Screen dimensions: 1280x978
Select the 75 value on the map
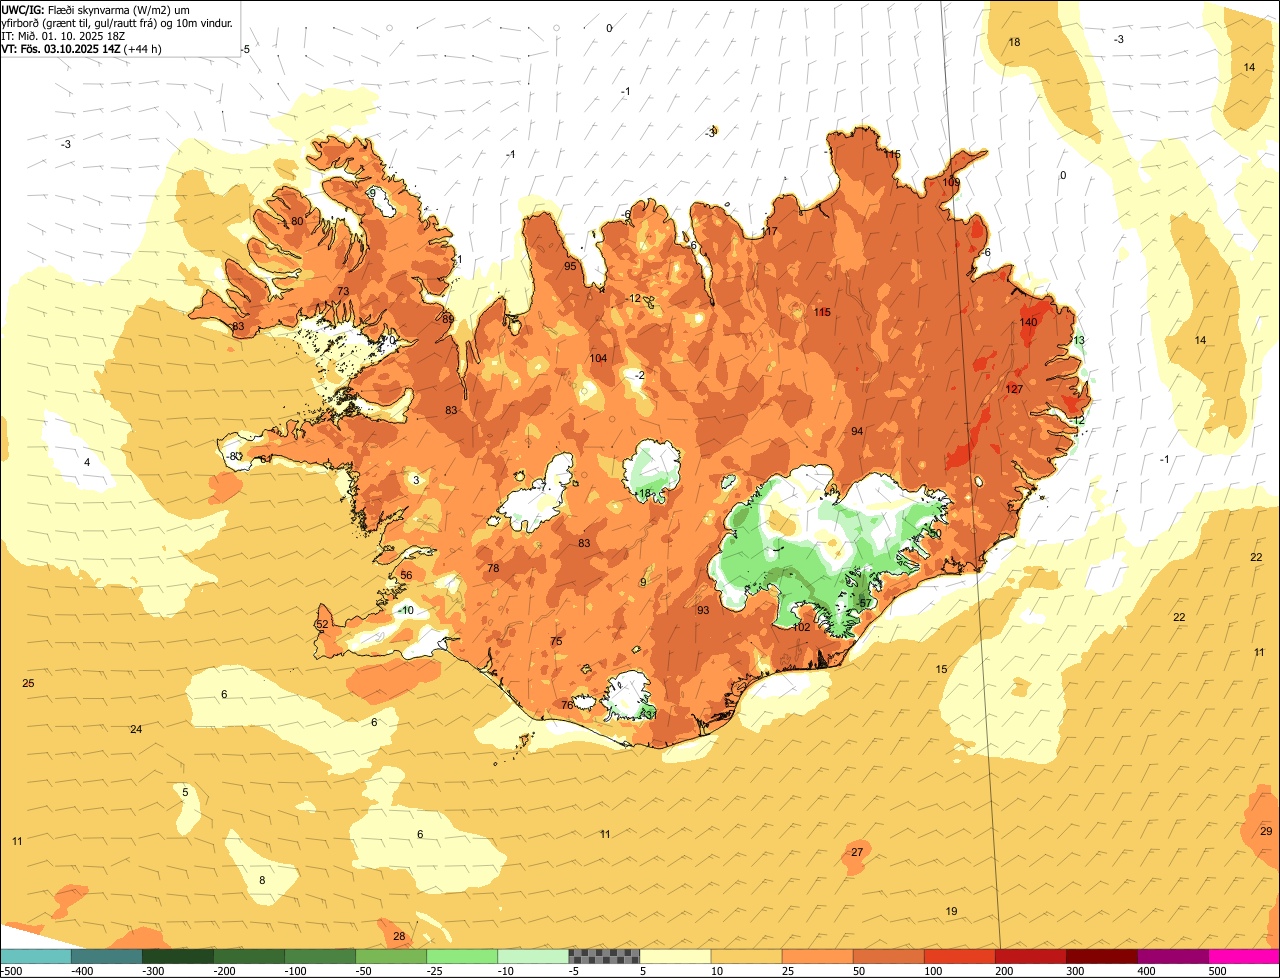coord(556,641)
